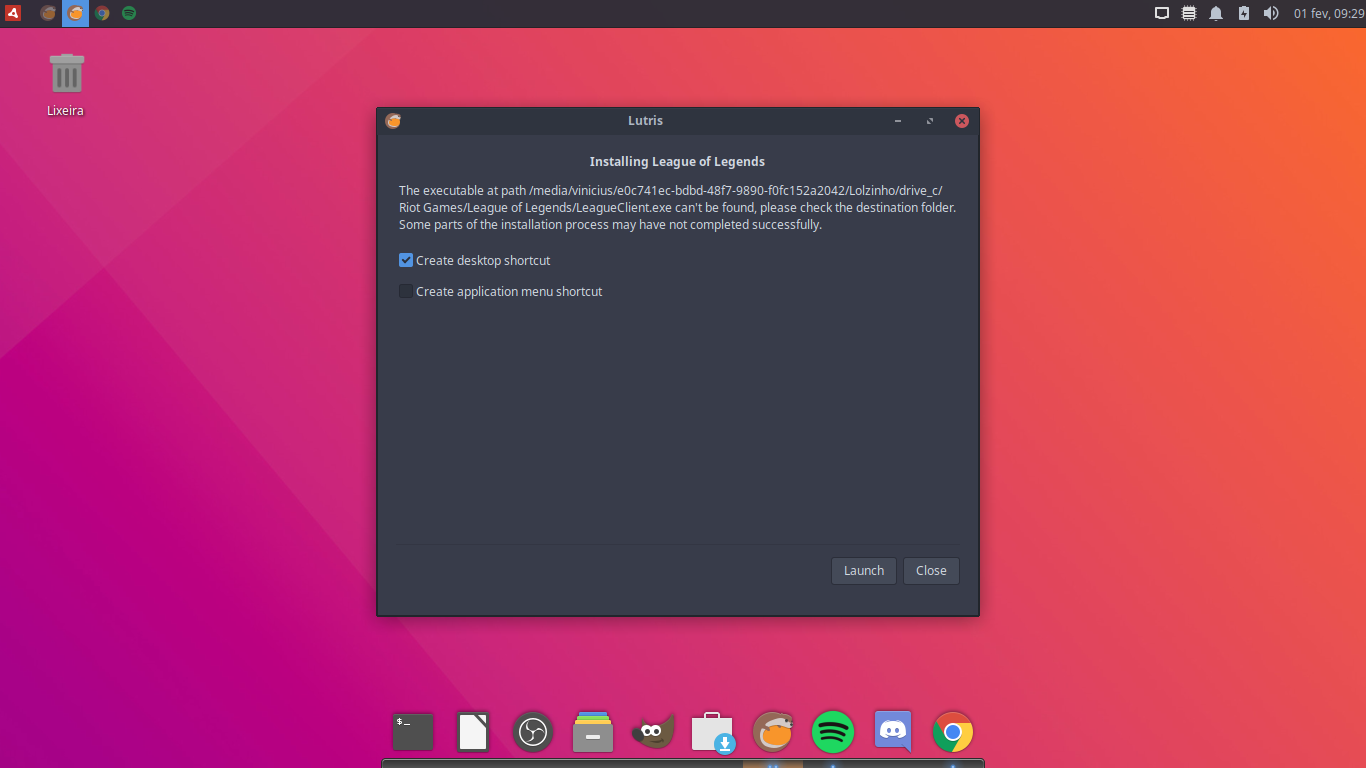Open the display tray icon in top panel

[x=1162, y=13]
